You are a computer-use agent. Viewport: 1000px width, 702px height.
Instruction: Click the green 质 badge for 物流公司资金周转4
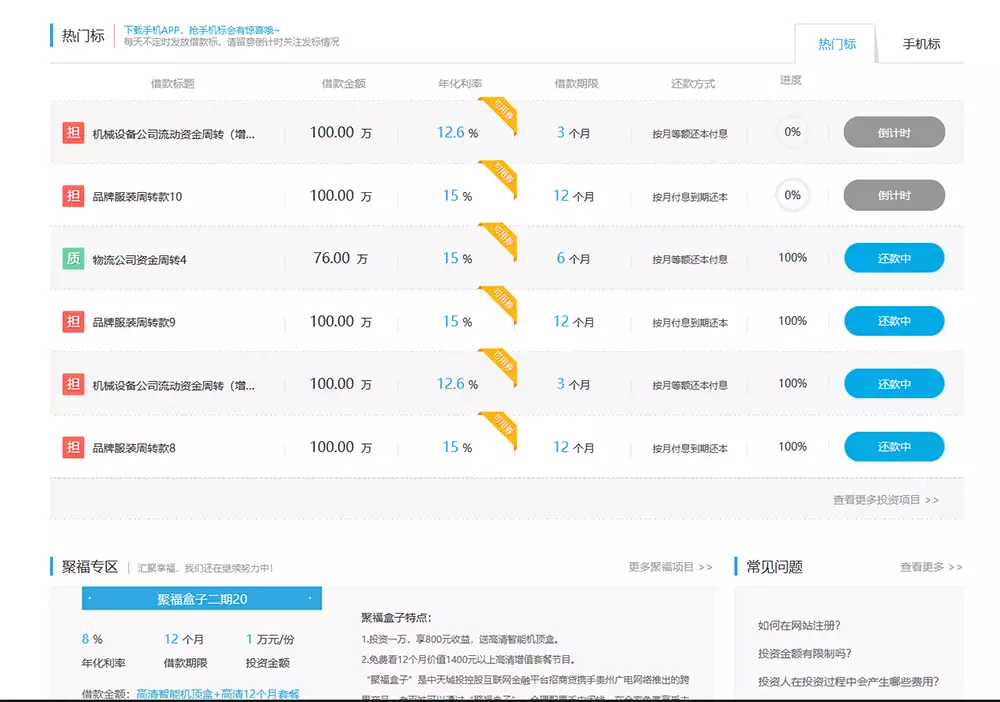pos(73,259)
